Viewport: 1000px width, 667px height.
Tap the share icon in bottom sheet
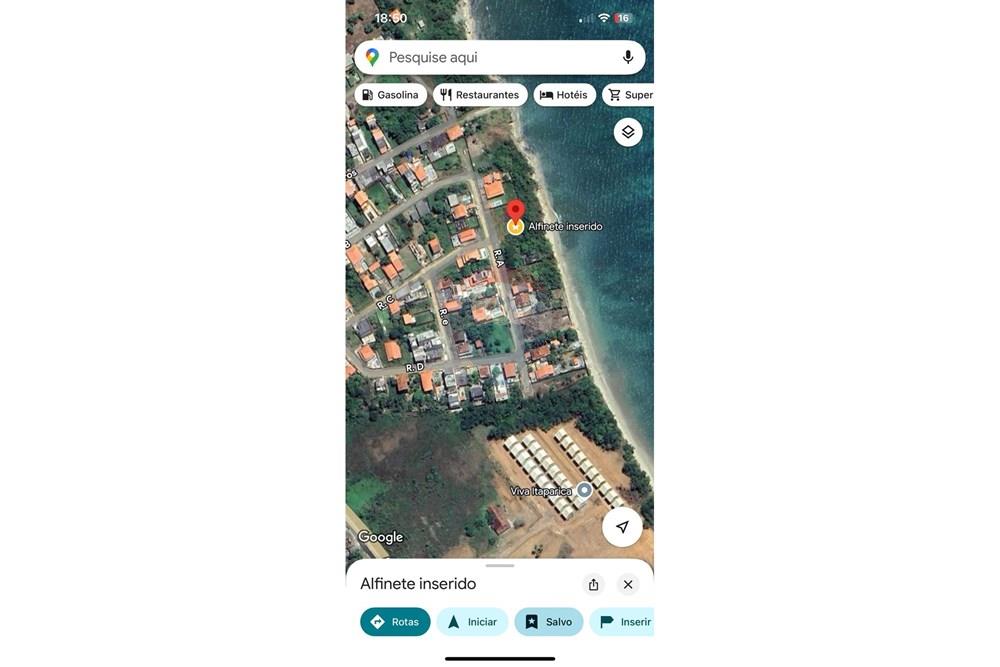pos(593,584)
